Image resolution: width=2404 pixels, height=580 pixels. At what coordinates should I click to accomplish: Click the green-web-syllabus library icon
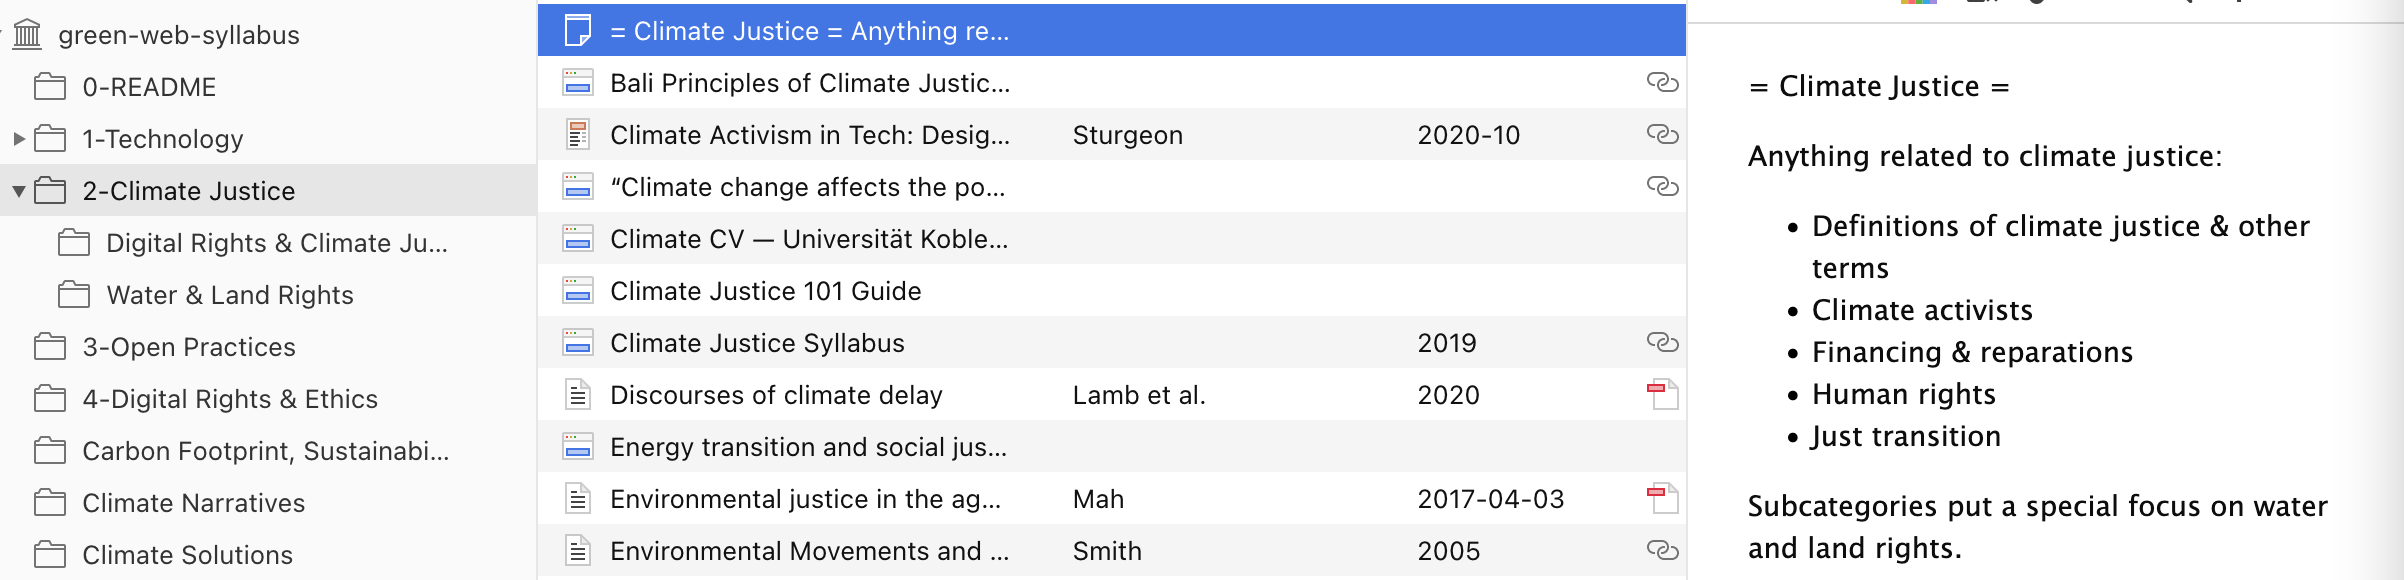pos(27,35)
